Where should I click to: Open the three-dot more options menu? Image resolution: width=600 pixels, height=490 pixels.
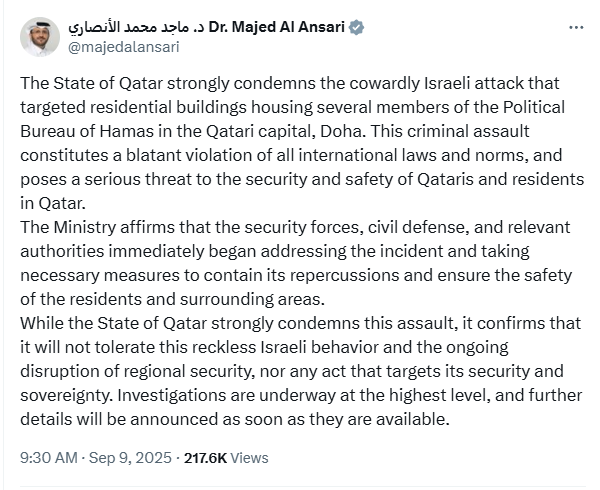click(x=576, y=28)
